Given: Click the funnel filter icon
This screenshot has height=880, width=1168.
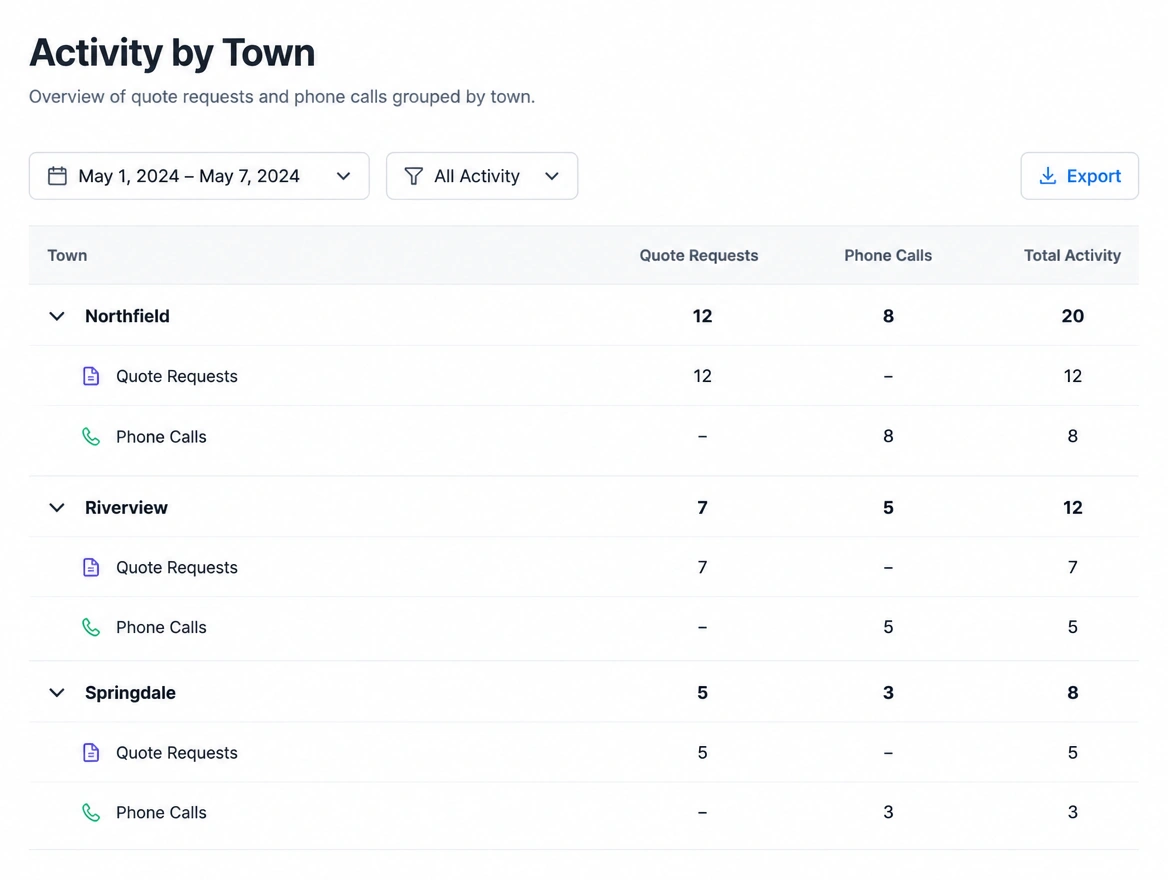Looking at the screenshot, I should pyautogui.click(x=413, y=176).
